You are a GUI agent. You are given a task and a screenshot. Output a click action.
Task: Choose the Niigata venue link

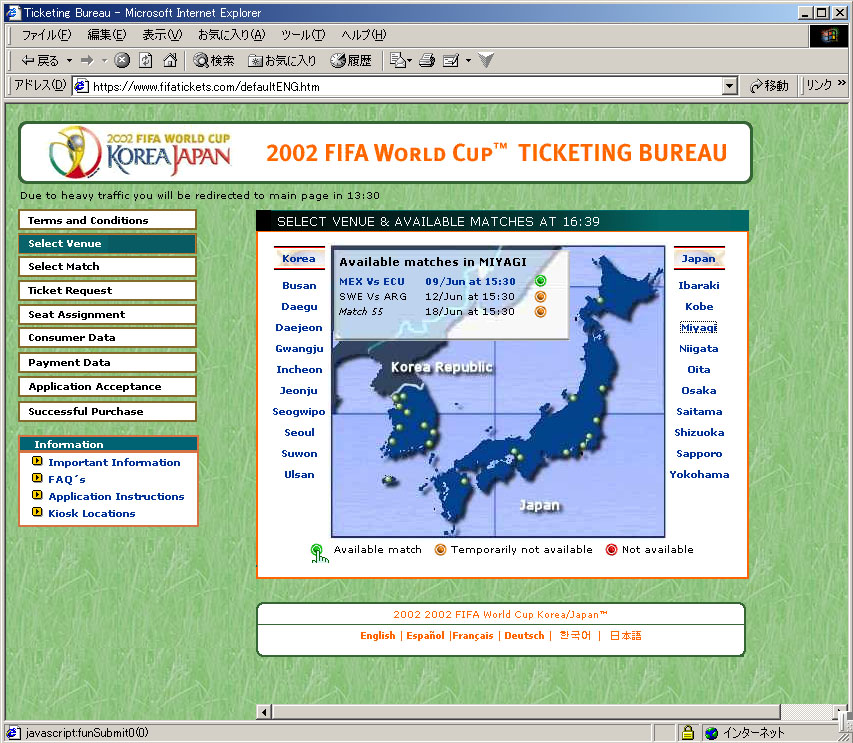click(x=699, y=348)
